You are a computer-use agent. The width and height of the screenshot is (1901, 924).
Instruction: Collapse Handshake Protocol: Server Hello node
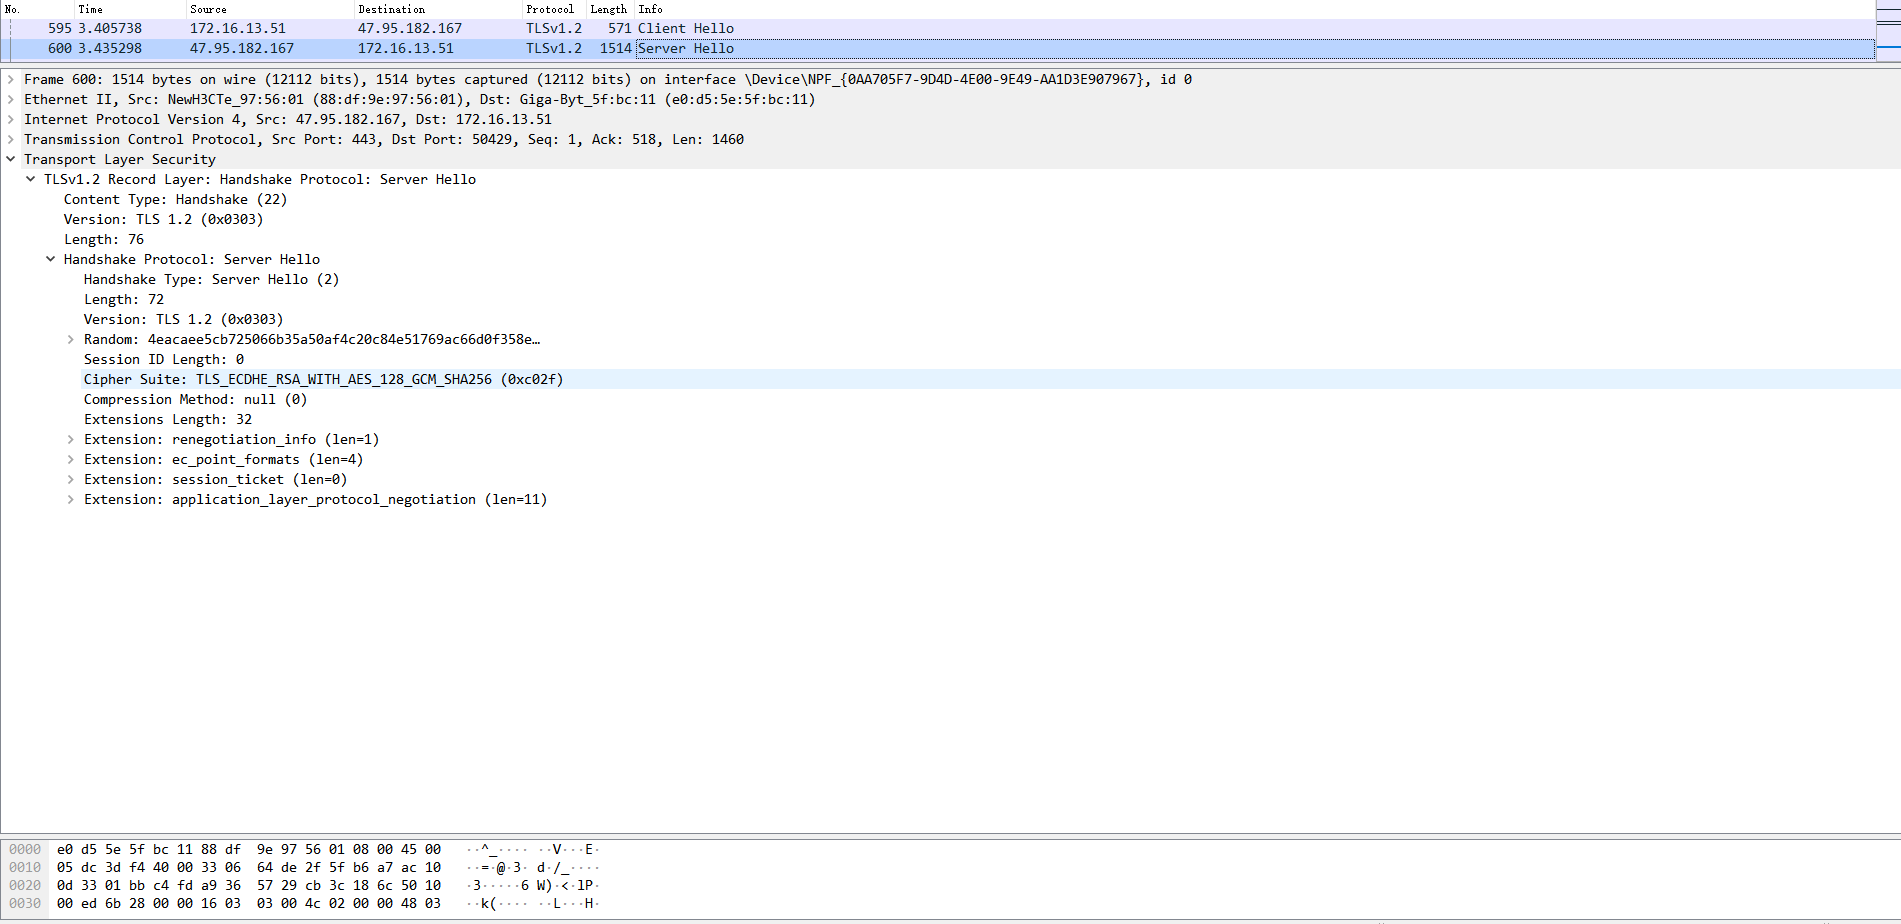(51, 259)
